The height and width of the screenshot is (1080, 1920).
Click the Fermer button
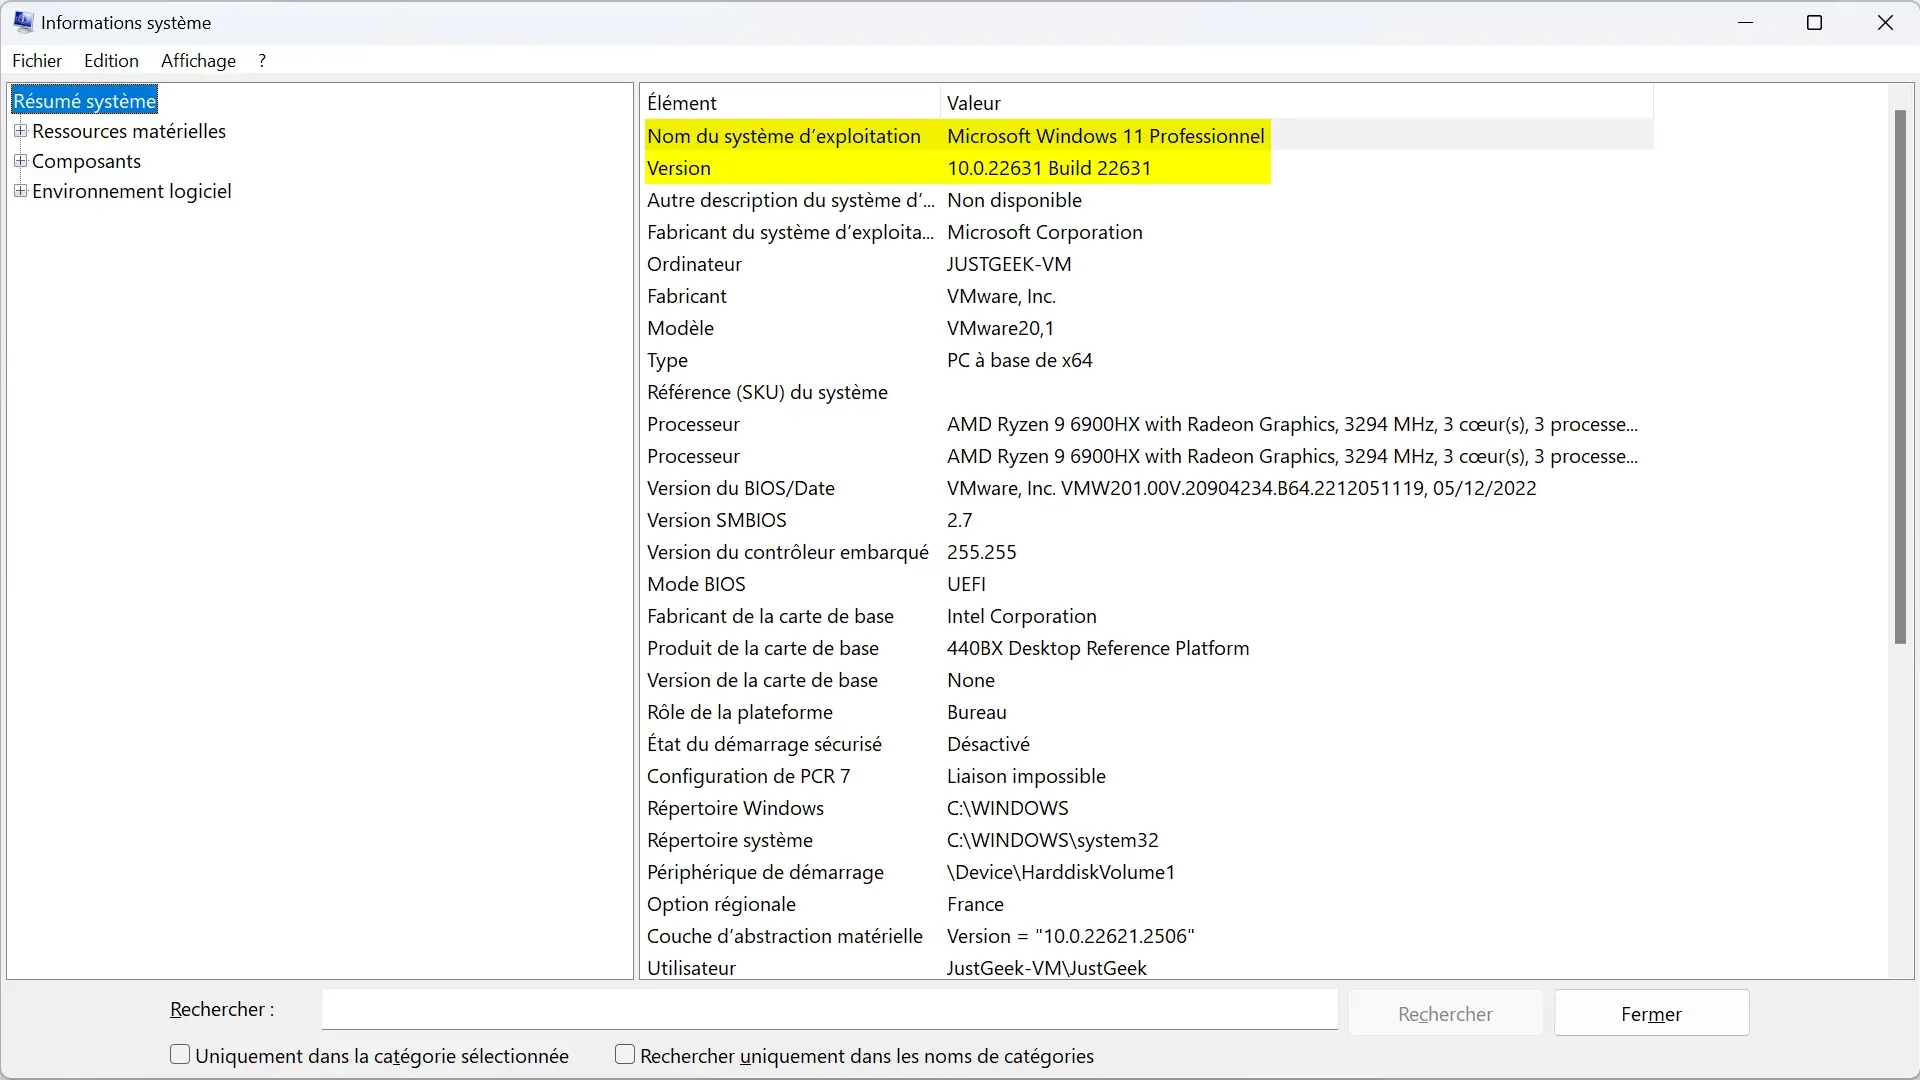1651,1014
